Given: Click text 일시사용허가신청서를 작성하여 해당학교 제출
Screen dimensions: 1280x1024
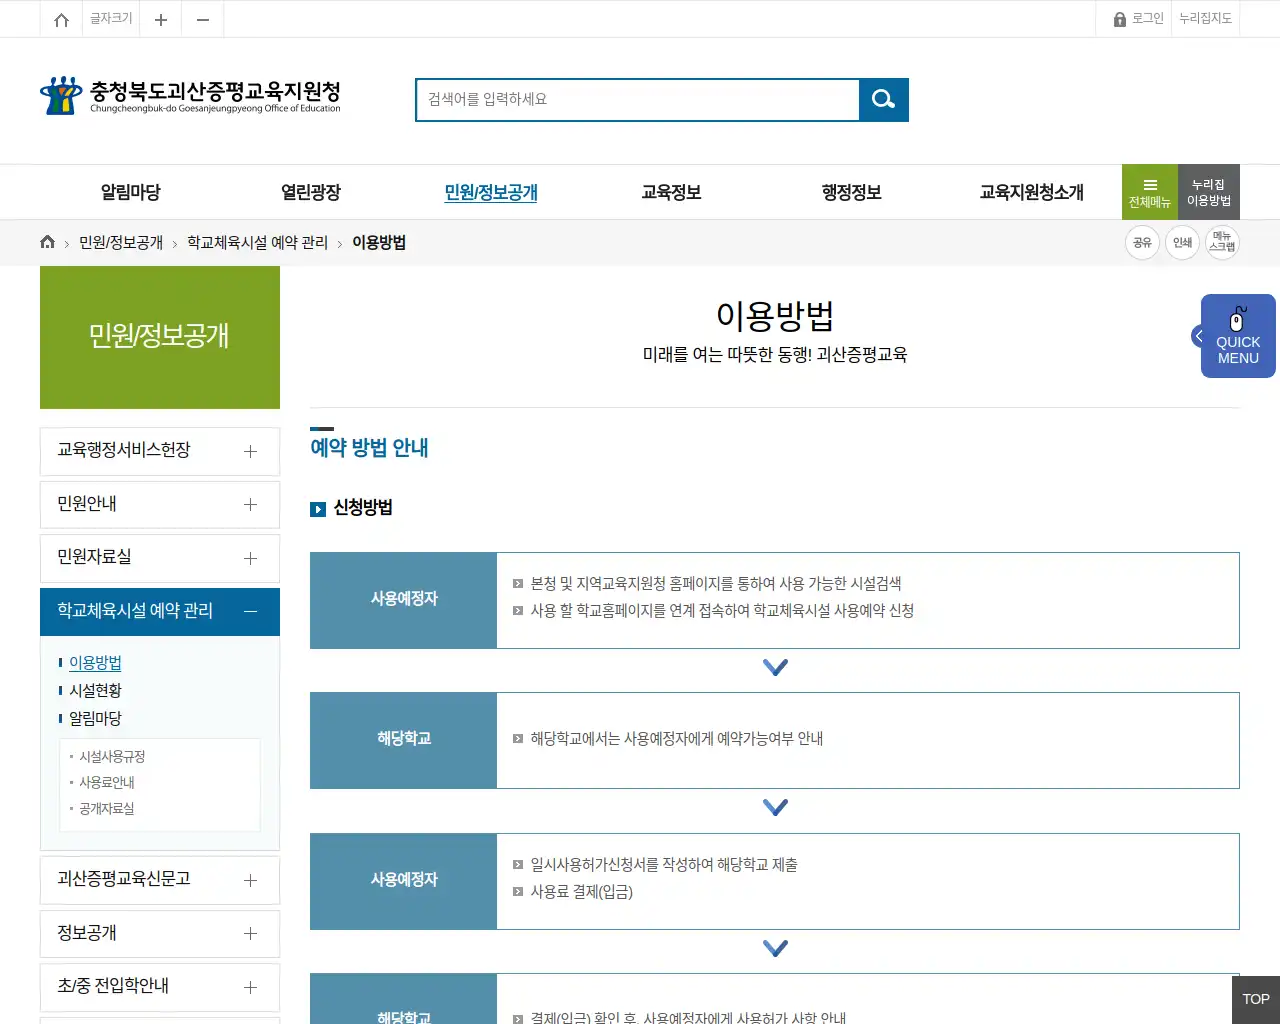Looking at the screenshot, I should point(664,865).
